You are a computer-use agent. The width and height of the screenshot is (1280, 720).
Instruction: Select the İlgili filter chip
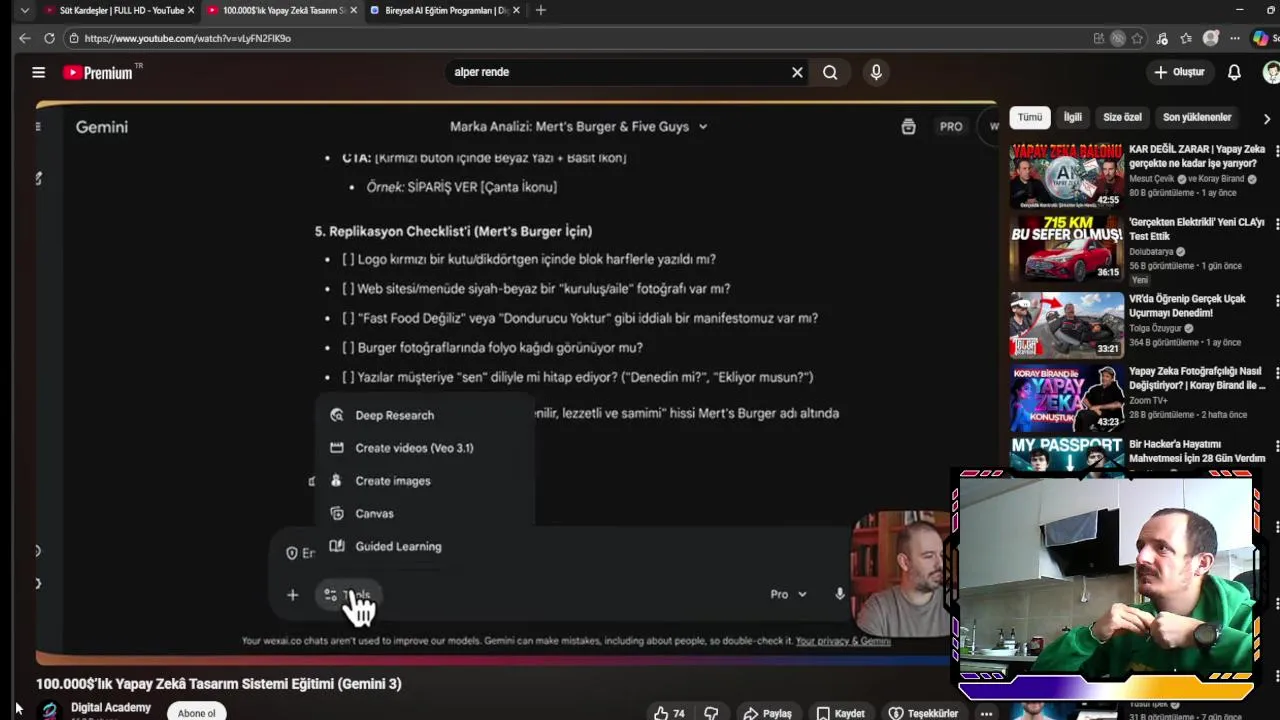1073,117
